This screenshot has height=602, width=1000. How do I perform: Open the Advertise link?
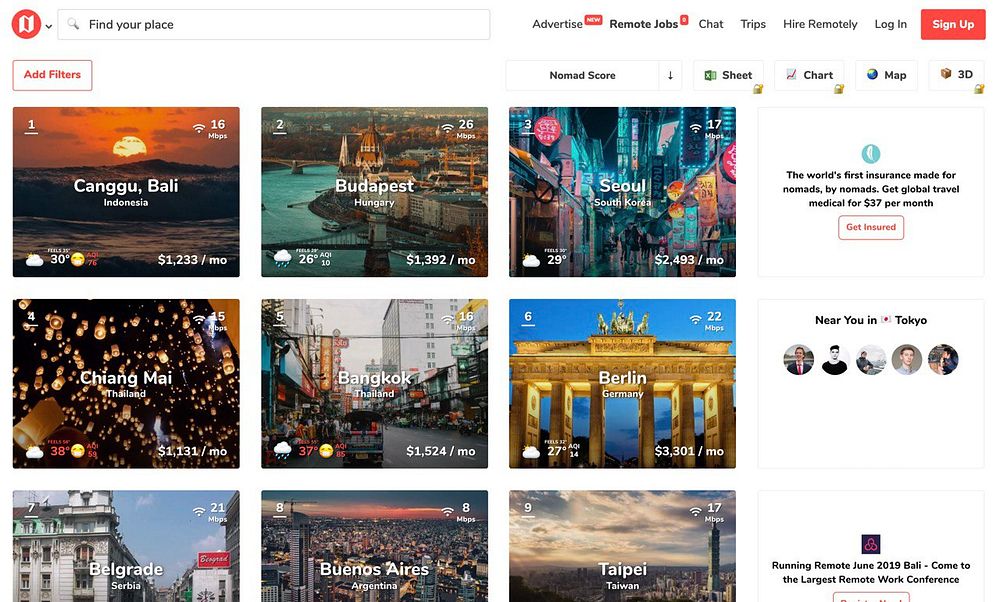[x=557, y=24]
